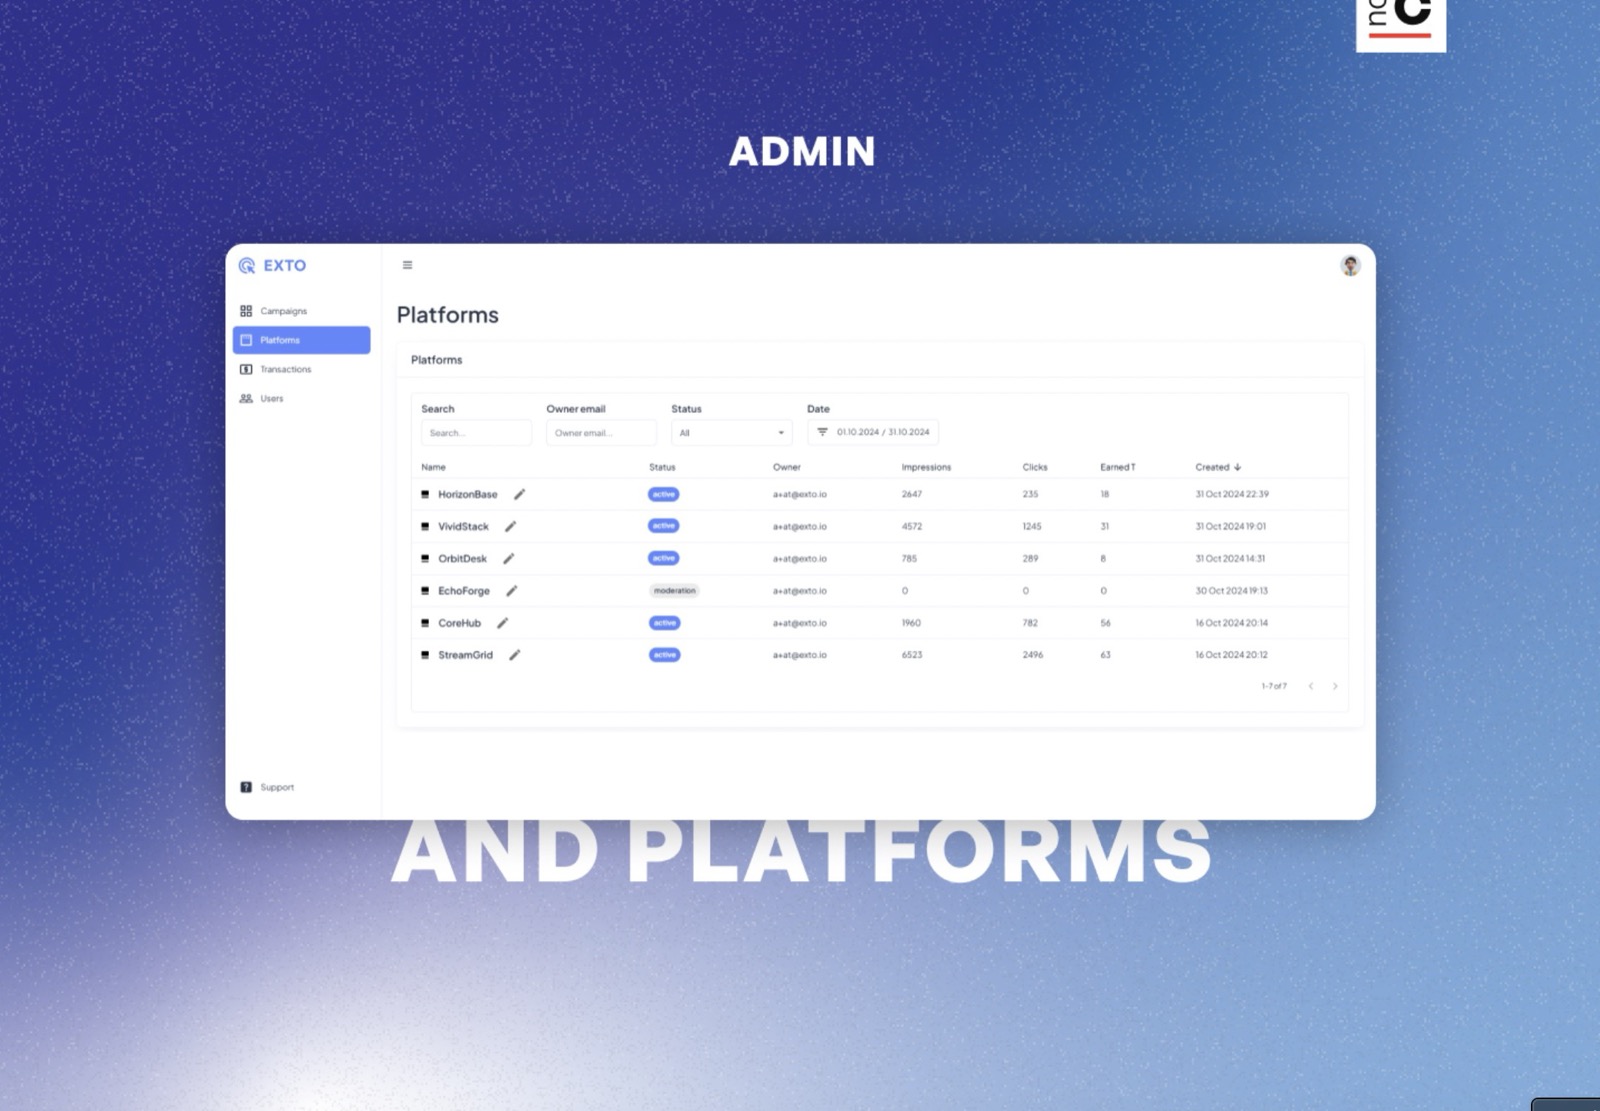Image resolution: width=1600 pixels, height=1111 pixels.
Task: Go to previous page arrow
Action: click(1310, 686)
